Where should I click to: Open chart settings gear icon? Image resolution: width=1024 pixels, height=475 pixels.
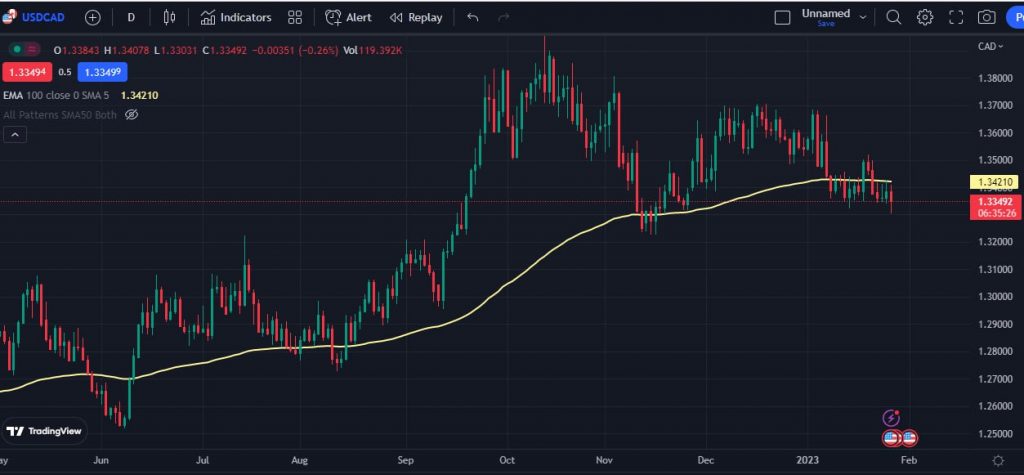click(x=925, y=17)
